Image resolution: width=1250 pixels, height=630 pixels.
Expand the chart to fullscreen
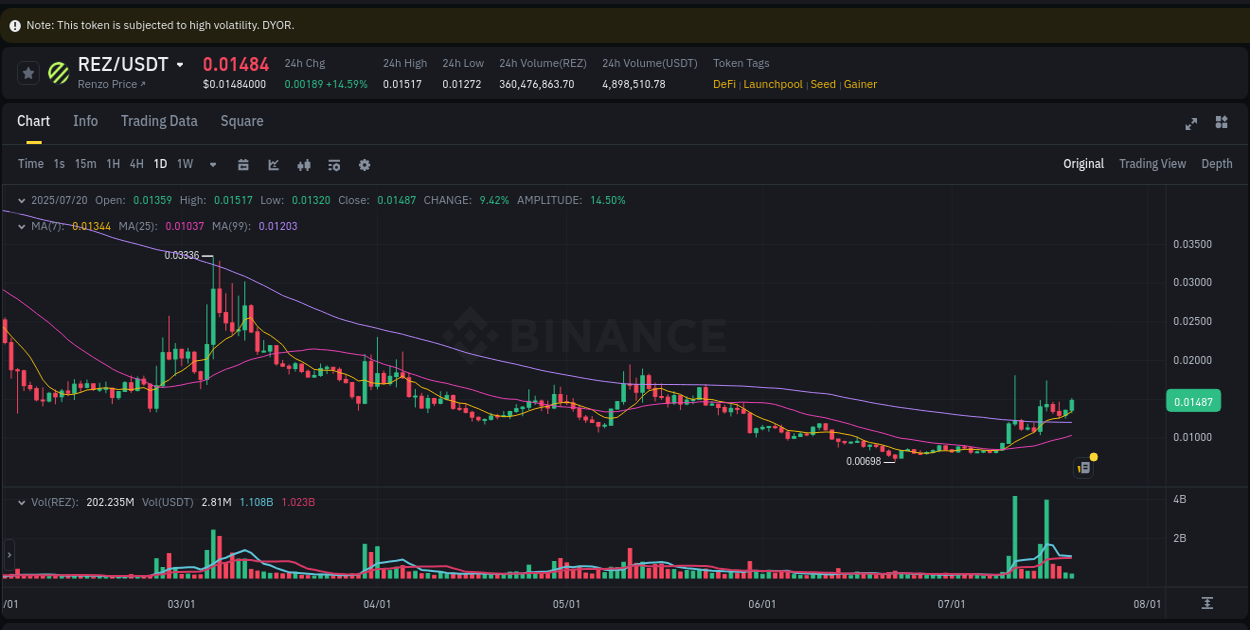1191,123
